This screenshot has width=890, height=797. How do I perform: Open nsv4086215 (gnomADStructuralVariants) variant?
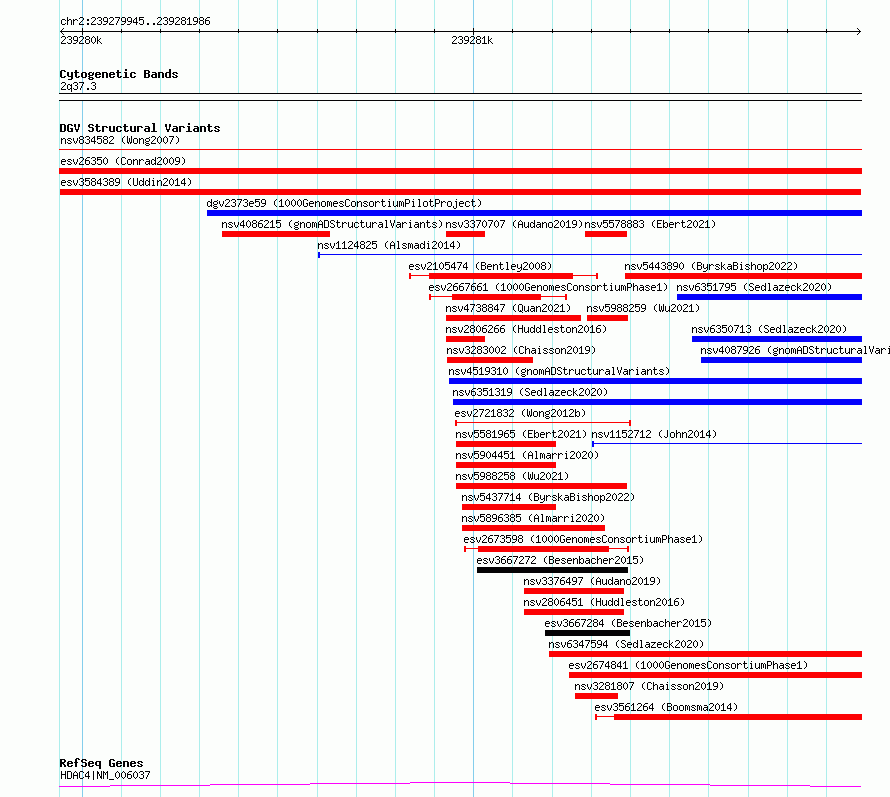click(332, 224)
